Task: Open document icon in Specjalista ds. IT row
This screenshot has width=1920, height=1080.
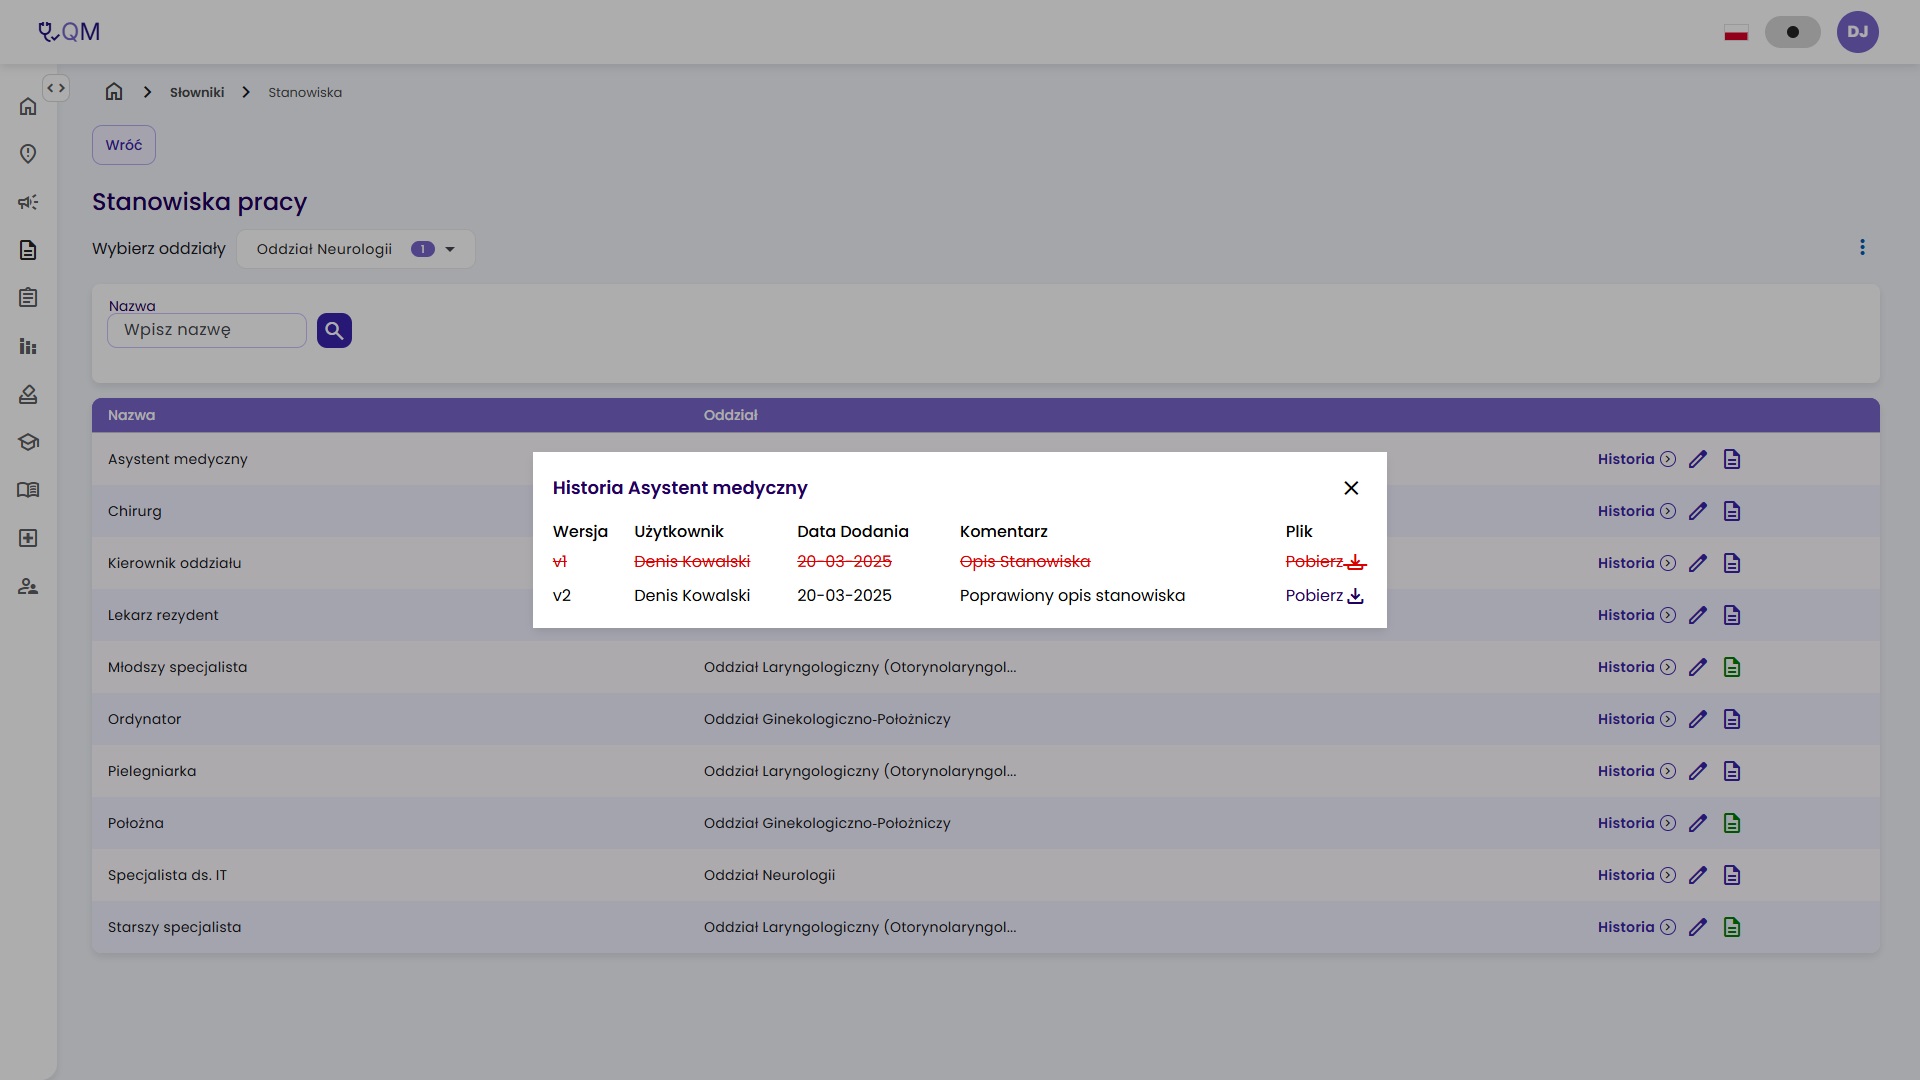Action: point(1732,875)
